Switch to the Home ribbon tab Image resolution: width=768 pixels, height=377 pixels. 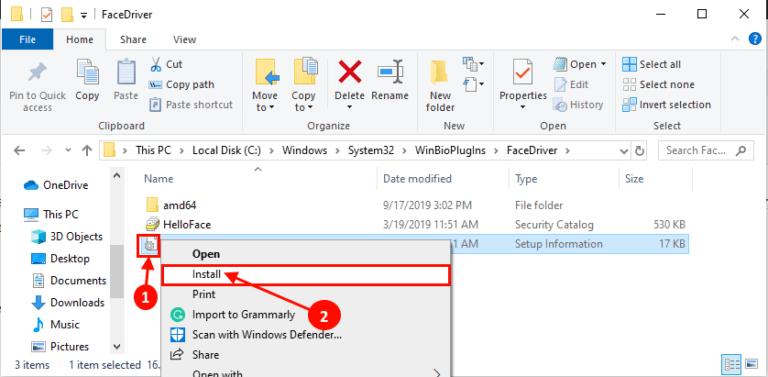[79, 40]
